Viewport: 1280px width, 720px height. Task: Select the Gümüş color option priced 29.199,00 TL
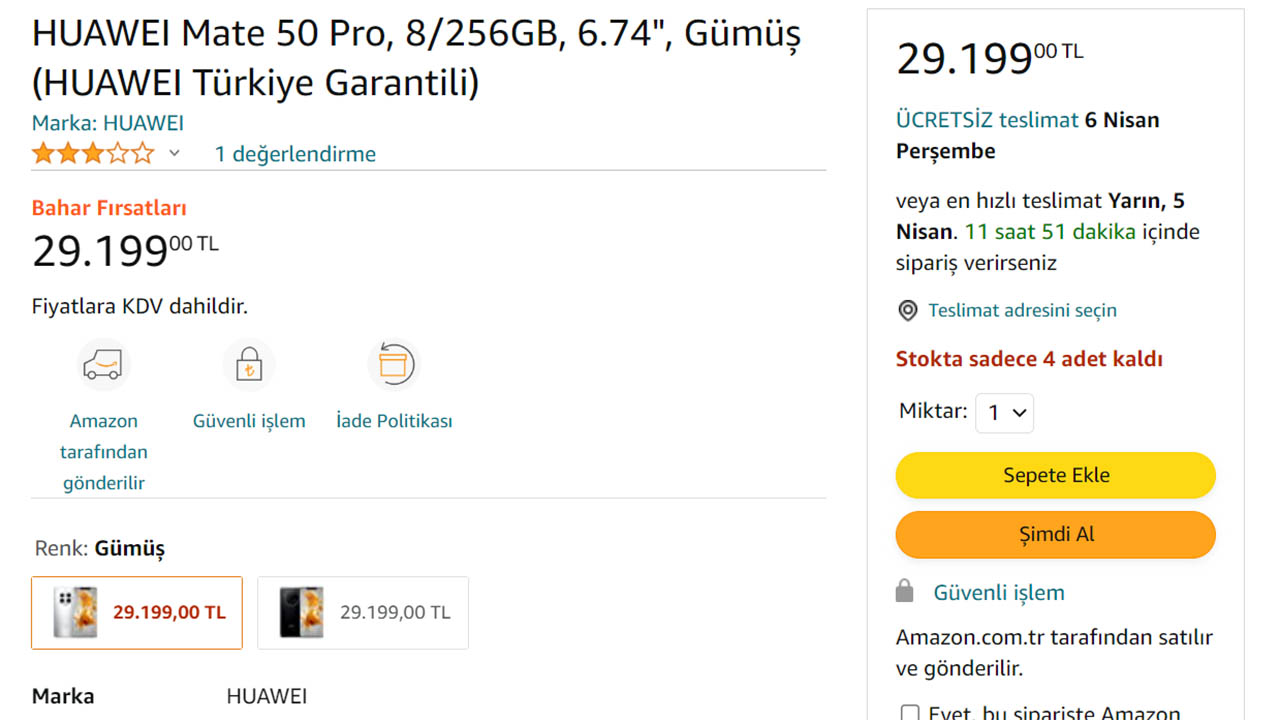click(x=137, y=612)
